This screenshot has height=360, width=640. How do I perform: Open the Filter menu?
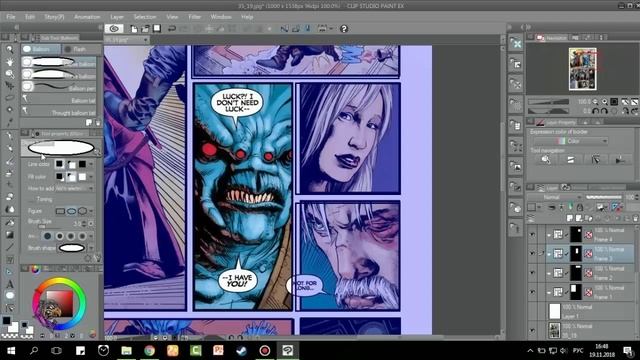pyautogui.click(x=195, y=17)
